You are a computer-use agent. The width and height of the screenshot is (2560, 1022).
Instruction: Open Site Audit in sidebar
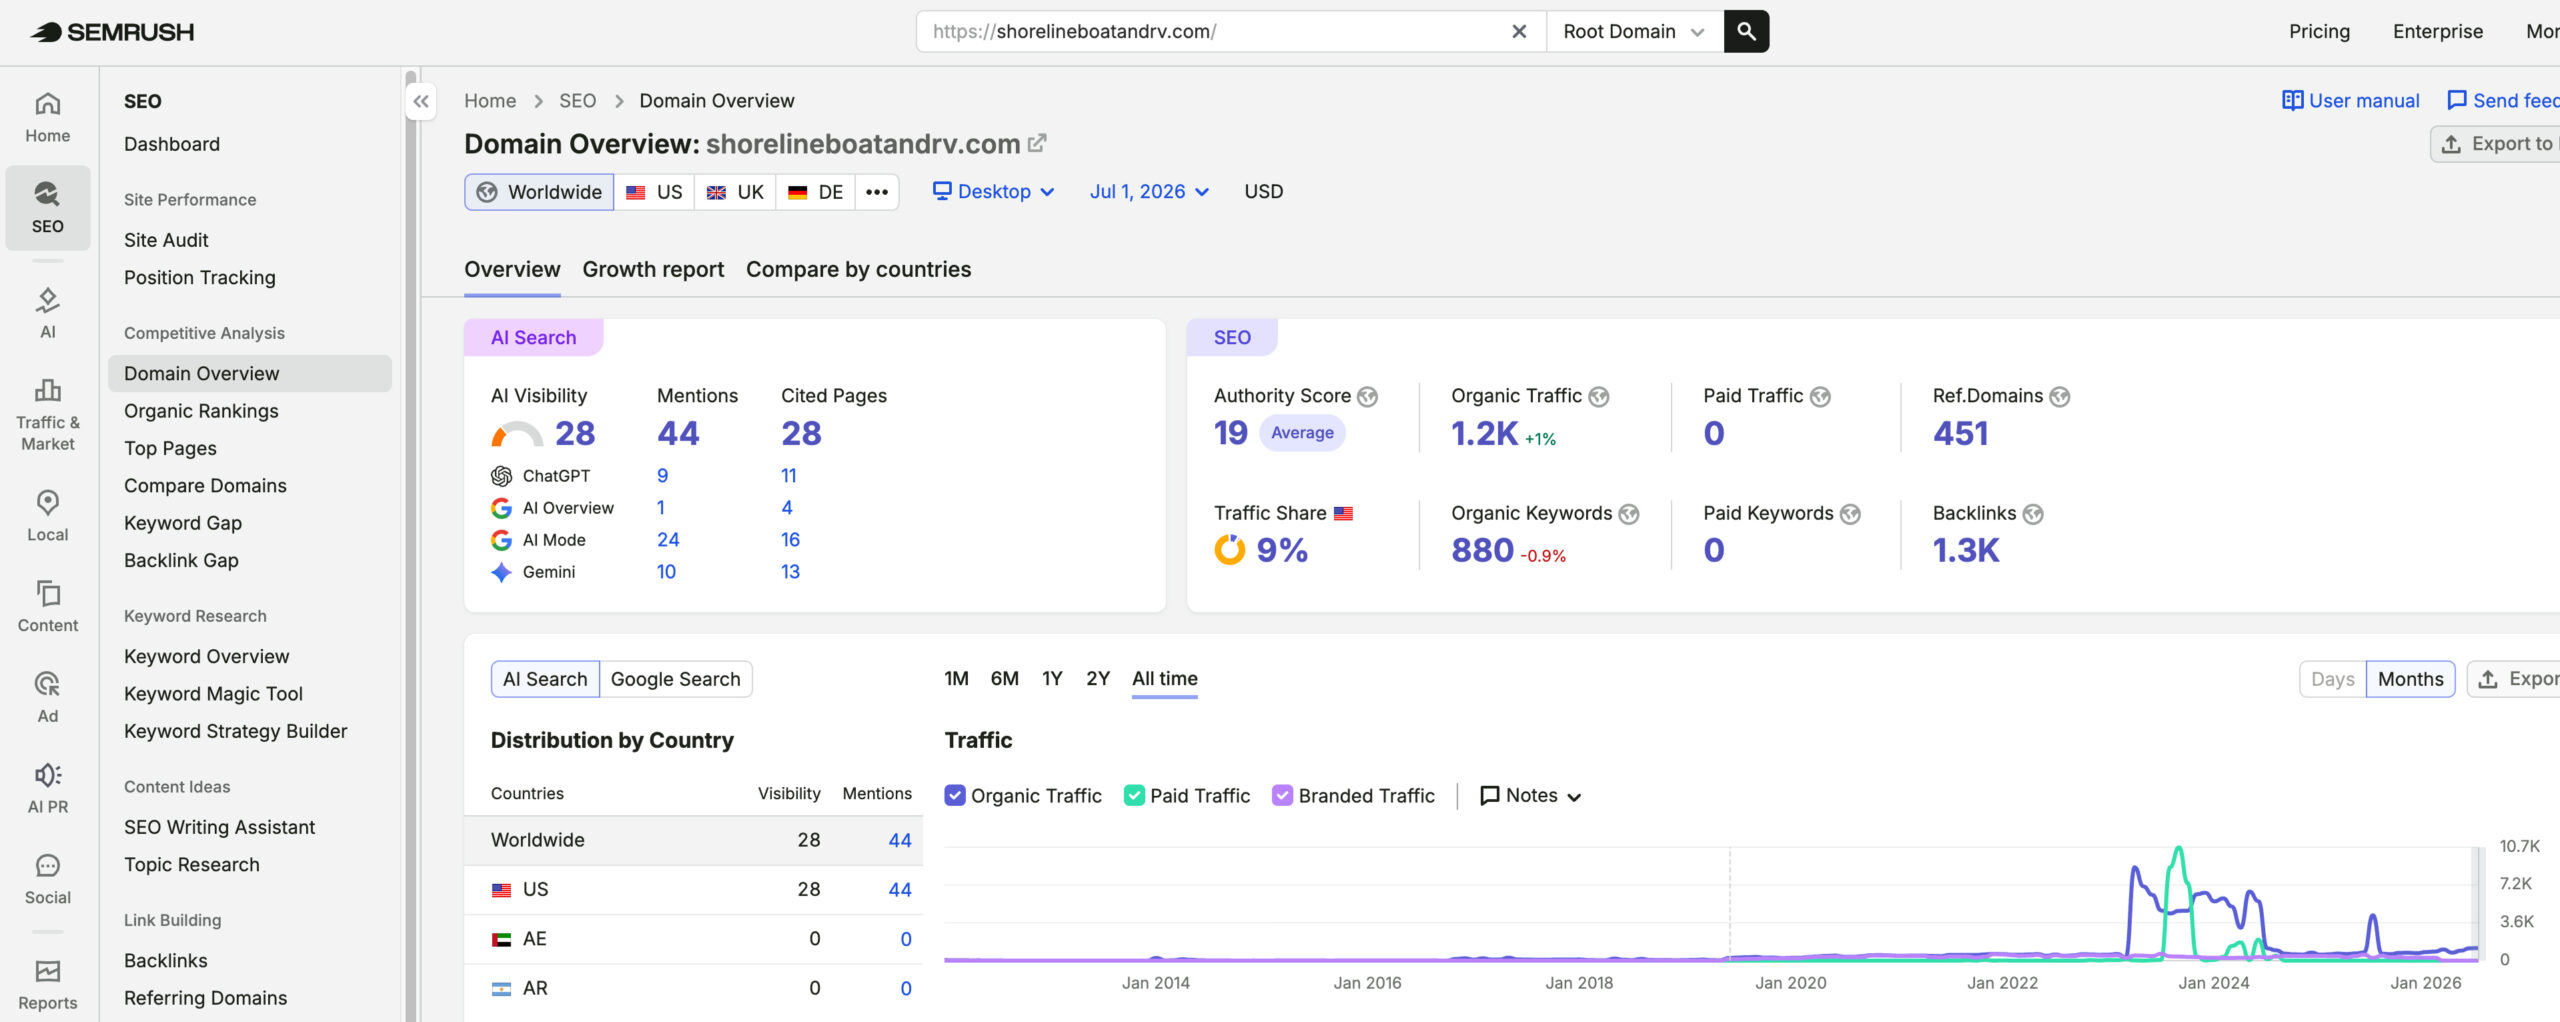coord(166,240)
